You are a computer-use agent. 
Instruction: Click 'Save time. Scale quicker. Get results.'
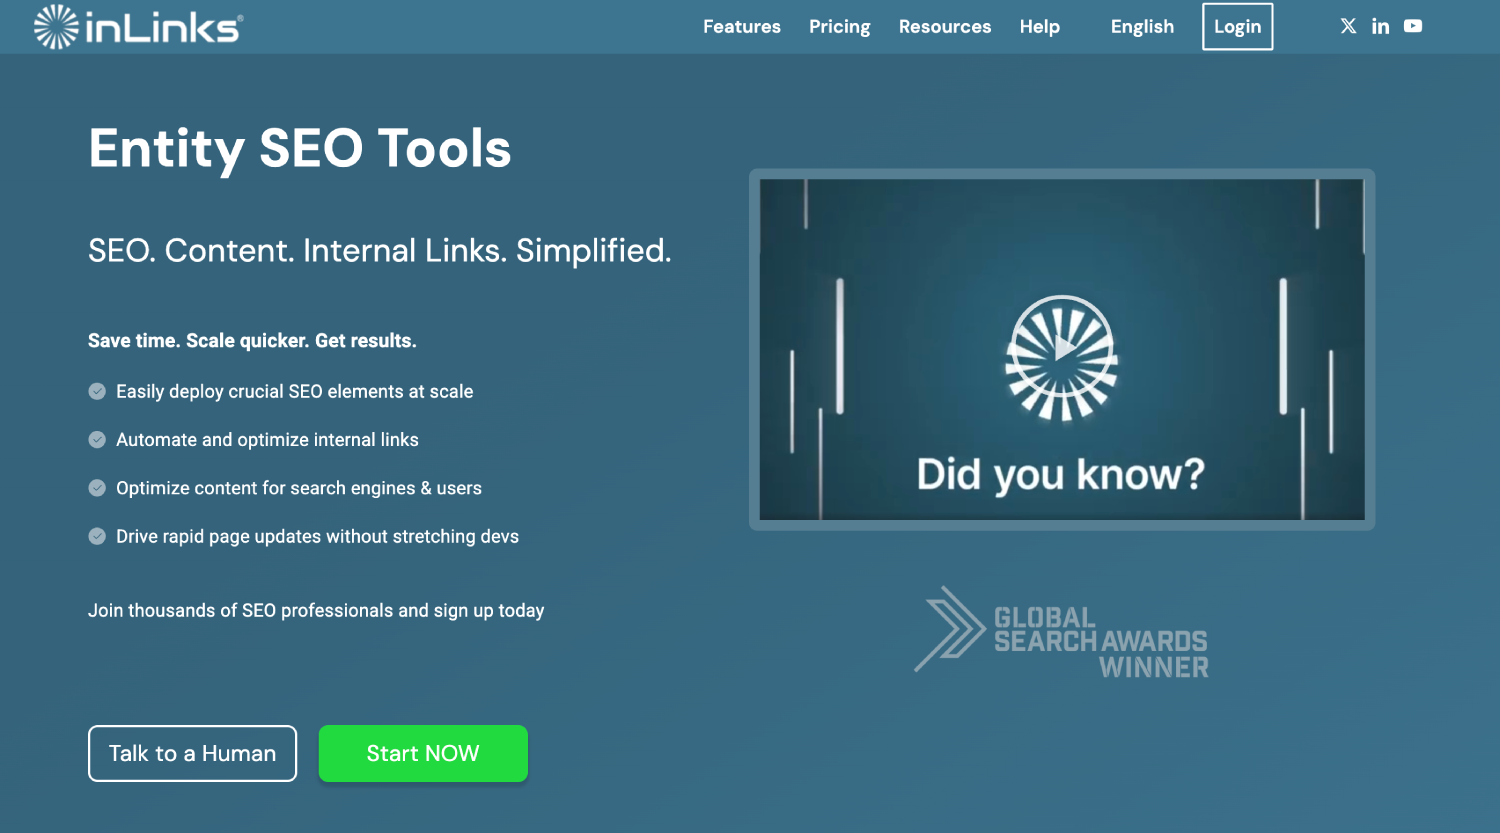(x=252, y=341)
